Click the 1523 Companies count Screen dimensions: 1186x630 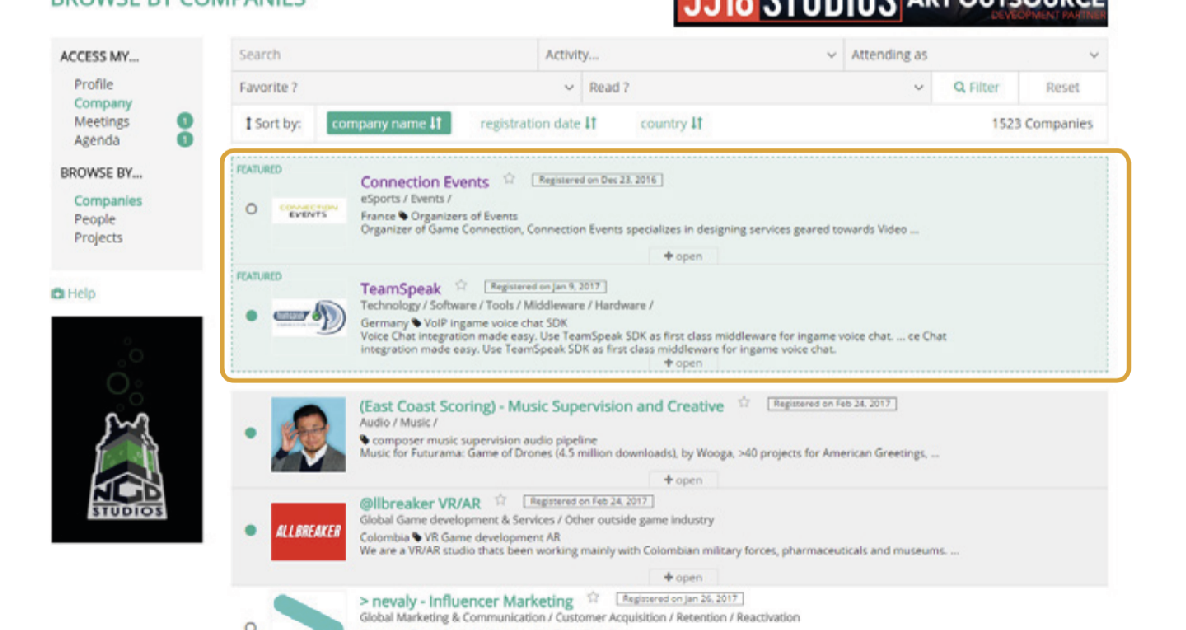tap(1042, 123)
